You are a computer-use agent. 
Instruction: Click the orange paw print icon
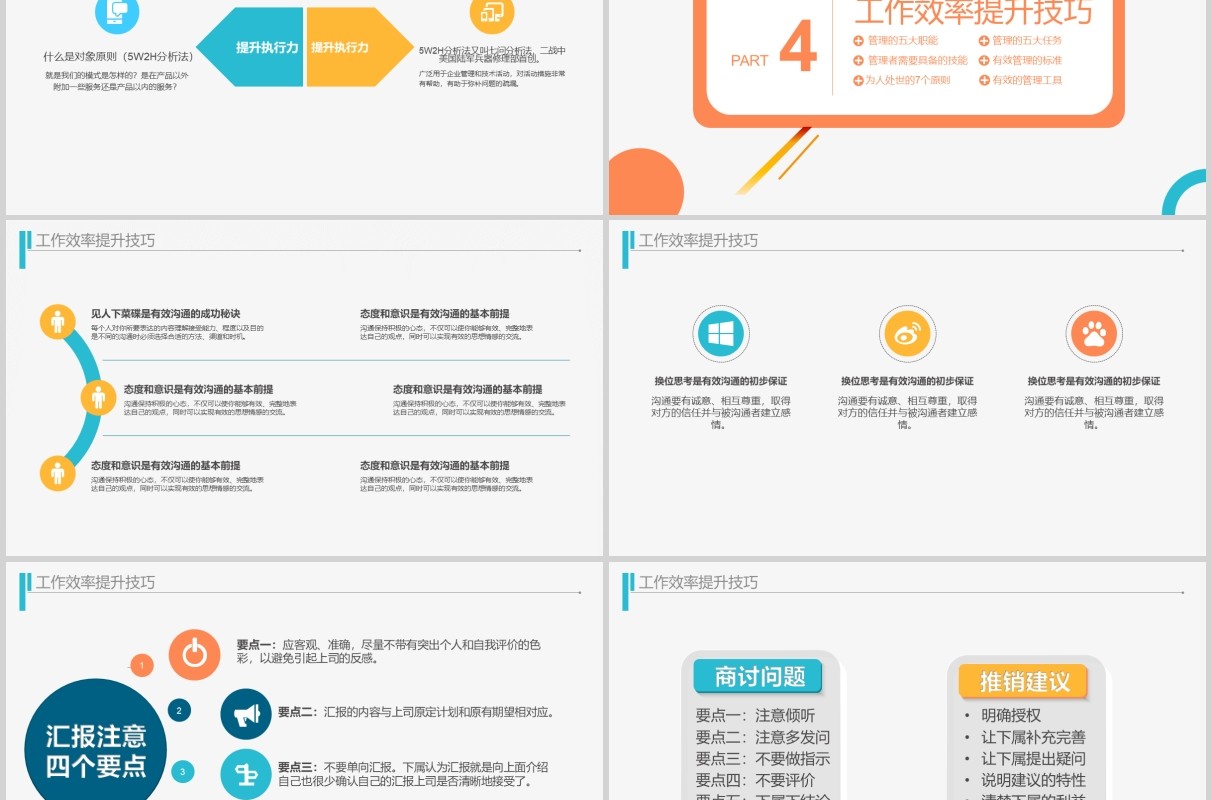[x=1094, y=334]
